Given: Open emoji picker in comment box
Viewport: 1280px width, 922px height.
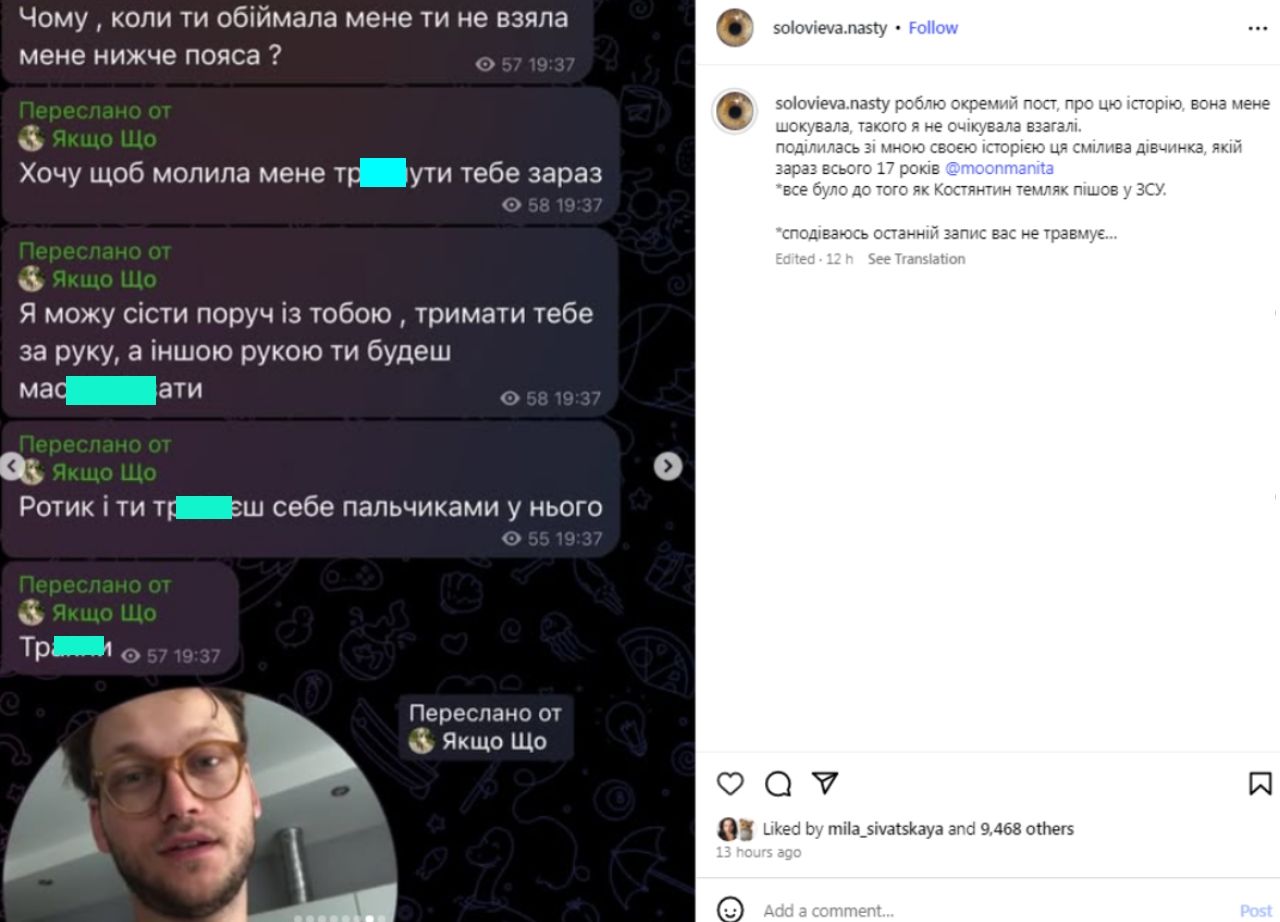Looking at the screenshot, I should coord(731,910).
